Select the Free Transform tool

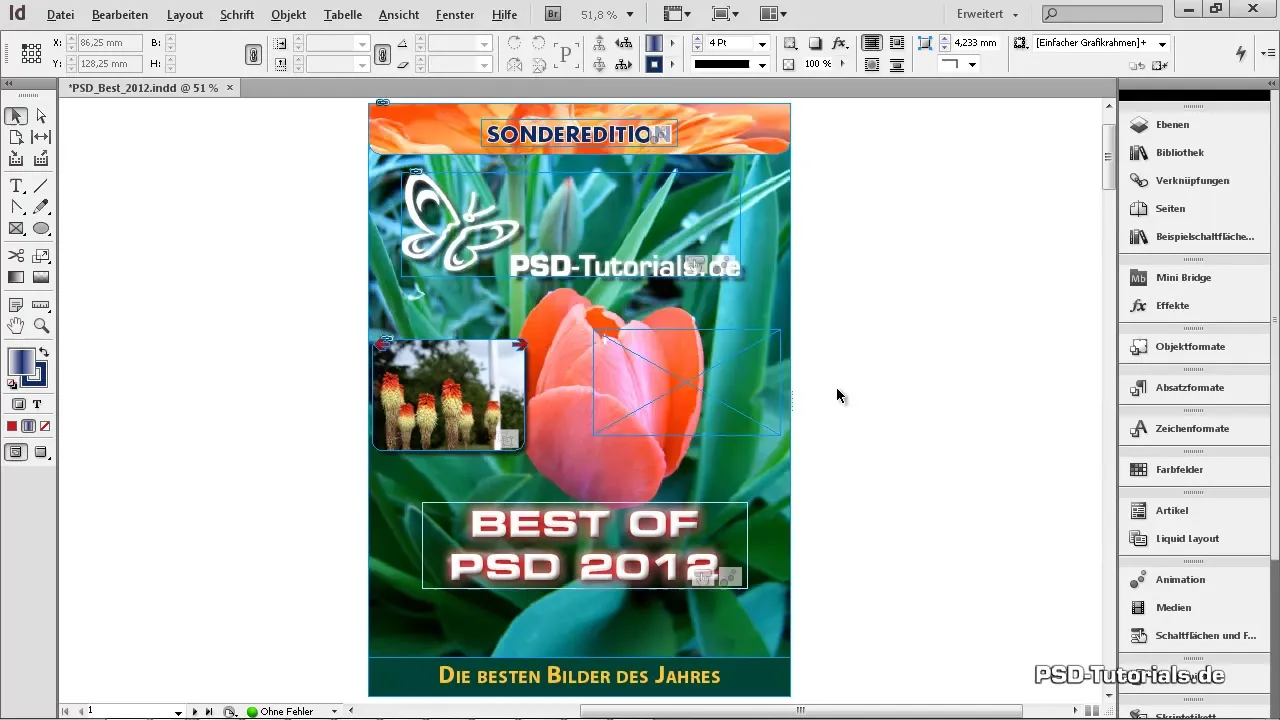click(41, 256)
